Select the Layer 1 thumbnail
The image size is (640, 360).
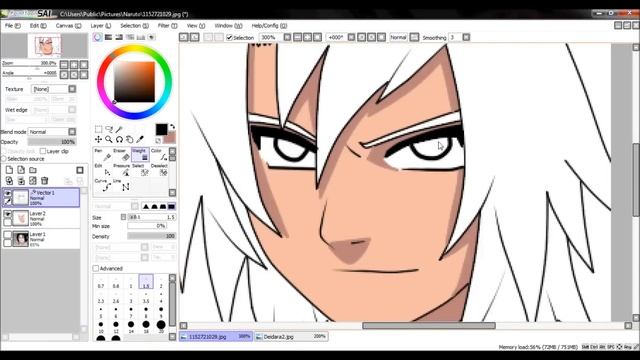[x=21, y=239]
